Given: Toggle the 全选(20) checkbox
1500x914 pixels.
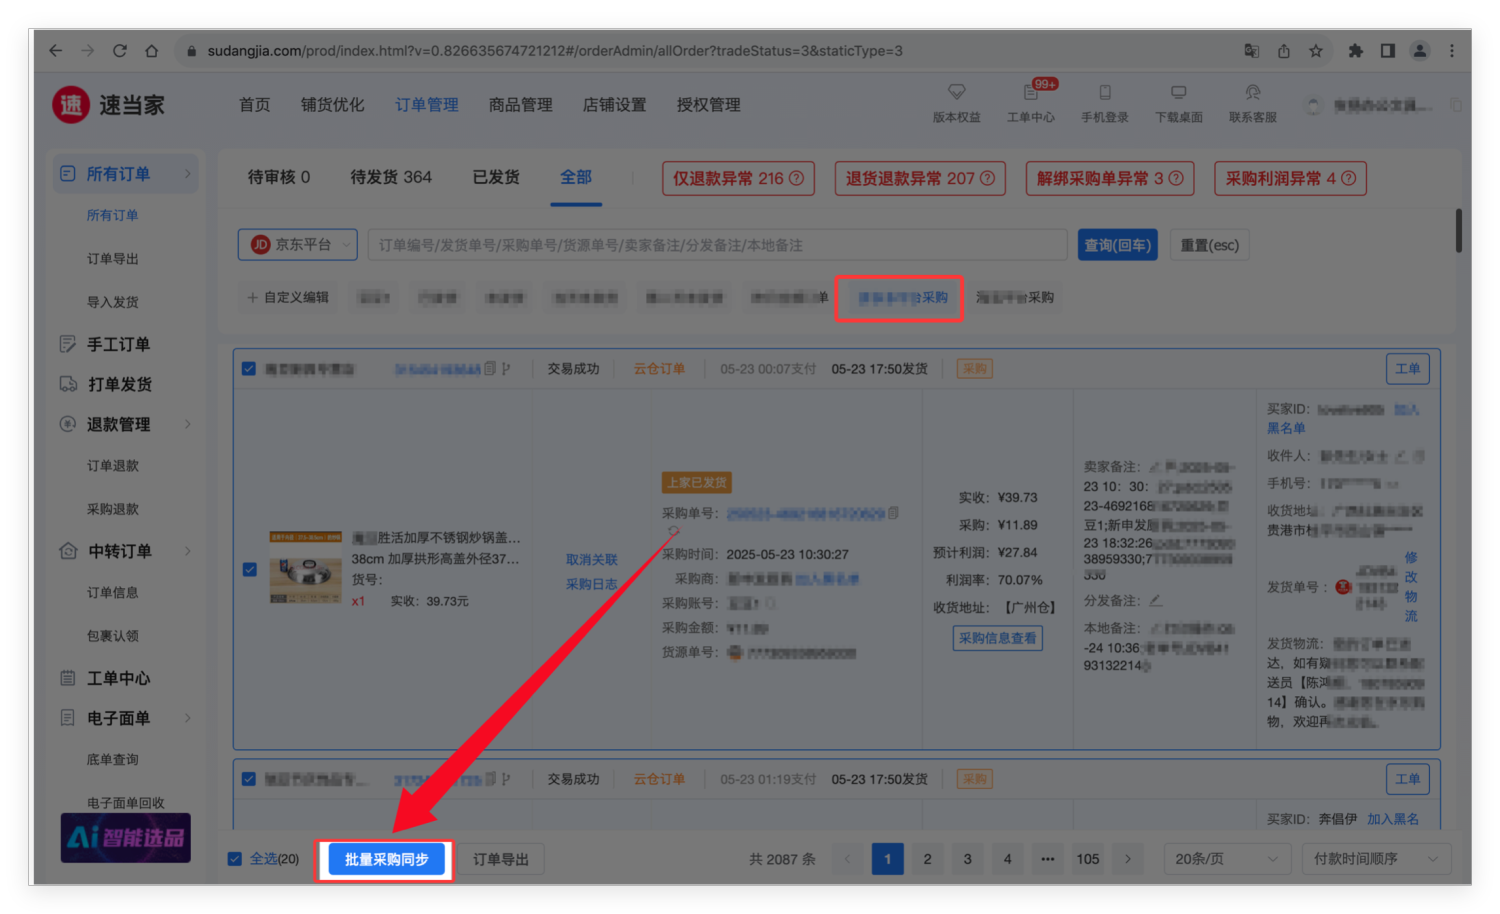Looking at the screenshot, I should coord(235,859).
